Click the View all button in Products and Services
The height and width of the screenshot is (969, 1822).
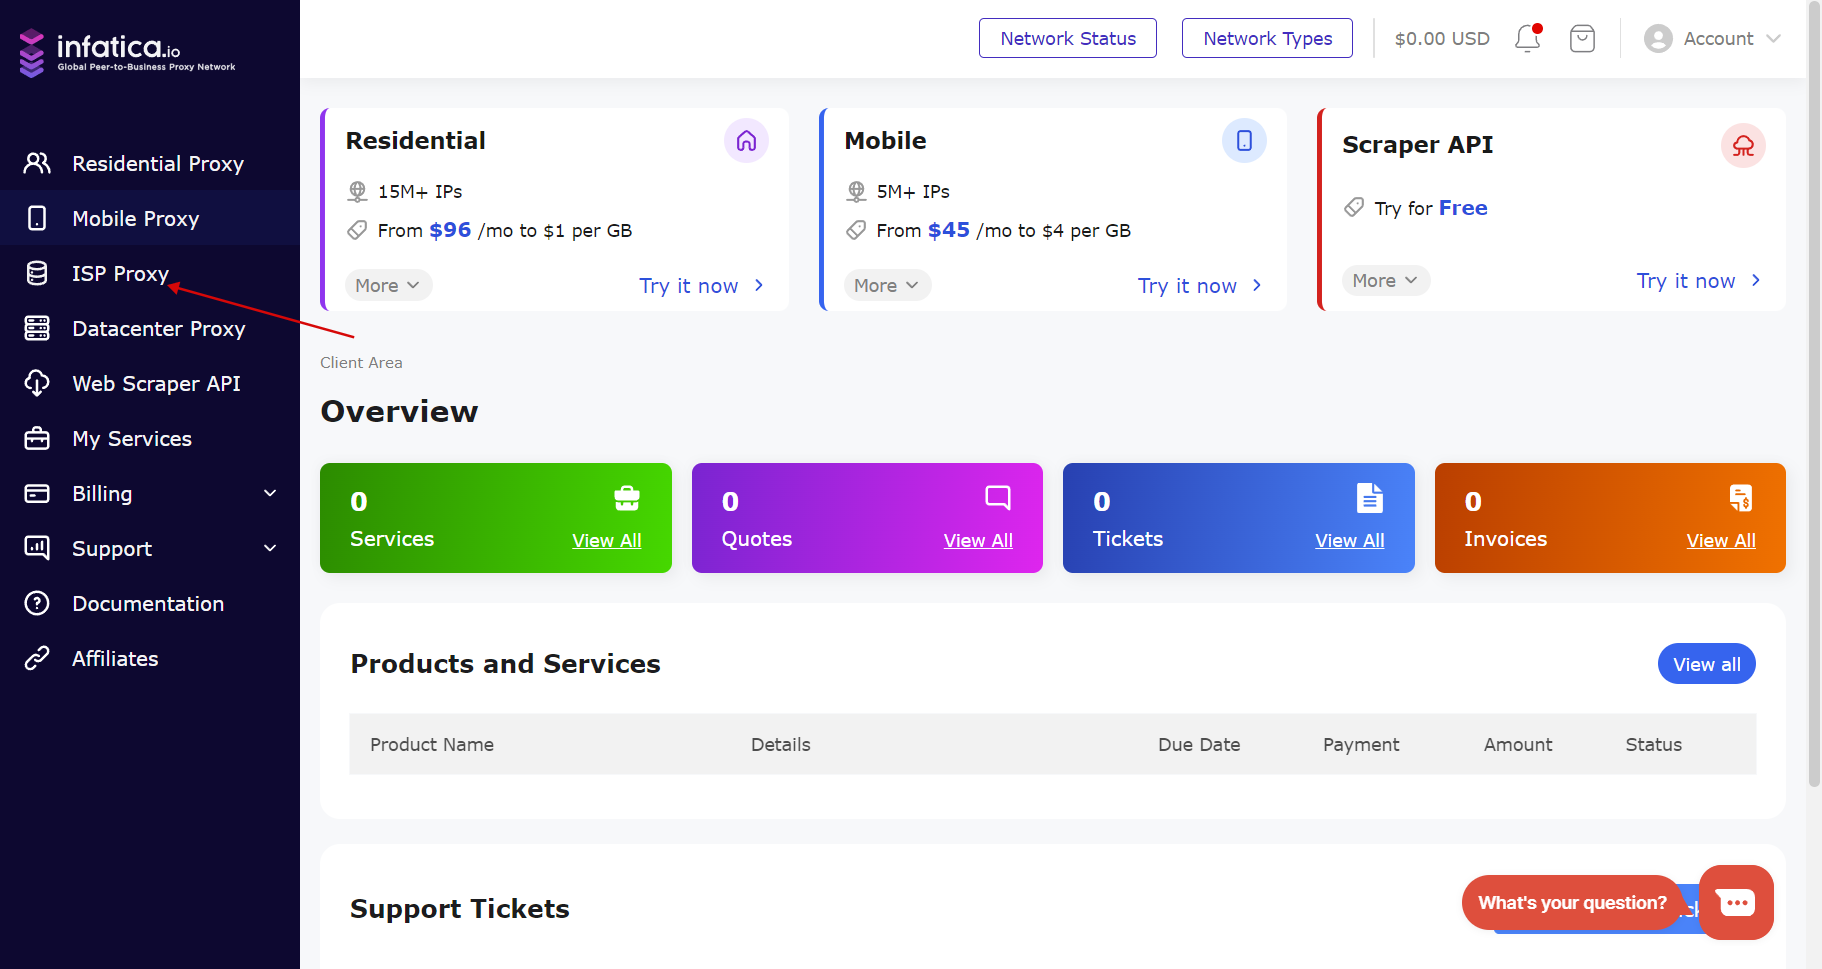click(1707, 664)
